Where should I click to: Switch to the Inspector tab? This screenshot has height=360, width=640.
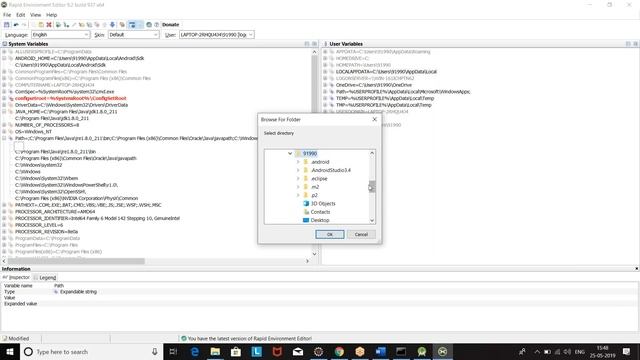[16, 278]
